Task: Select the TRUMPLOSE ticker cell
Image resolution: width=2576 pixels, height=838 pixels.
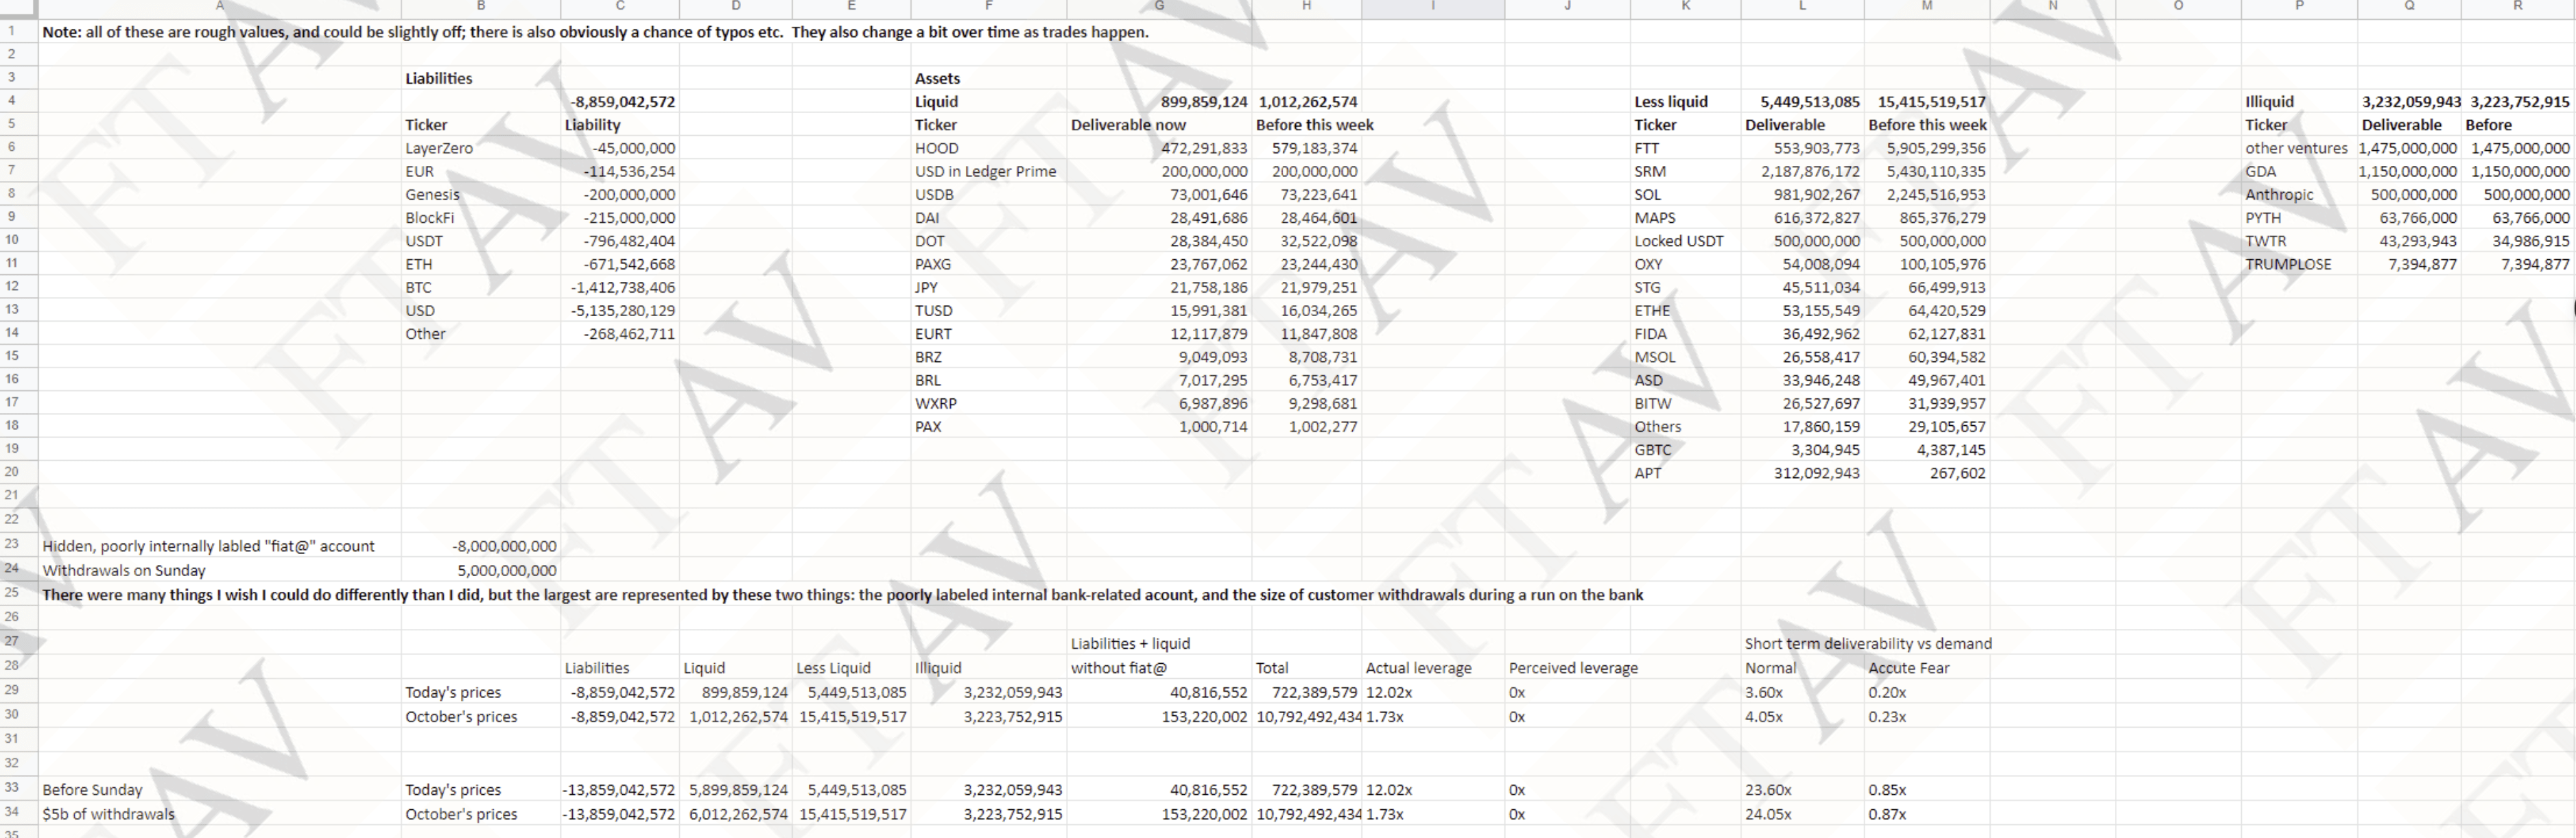Action: tap(2288, 264)
